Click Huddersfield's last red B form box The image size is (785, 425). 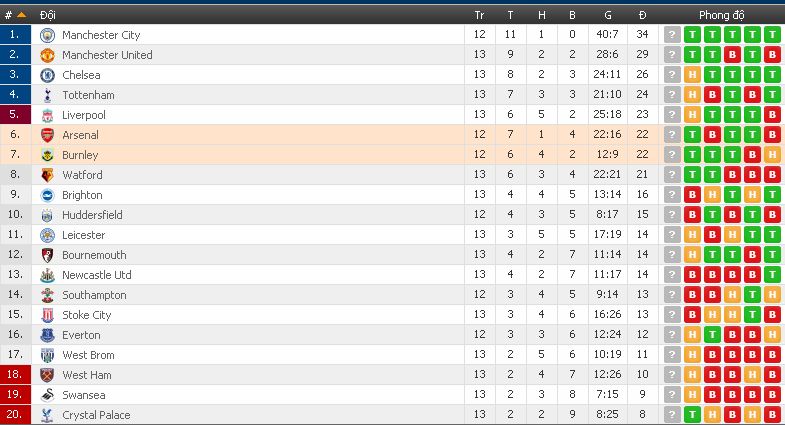tap(772, 215)
